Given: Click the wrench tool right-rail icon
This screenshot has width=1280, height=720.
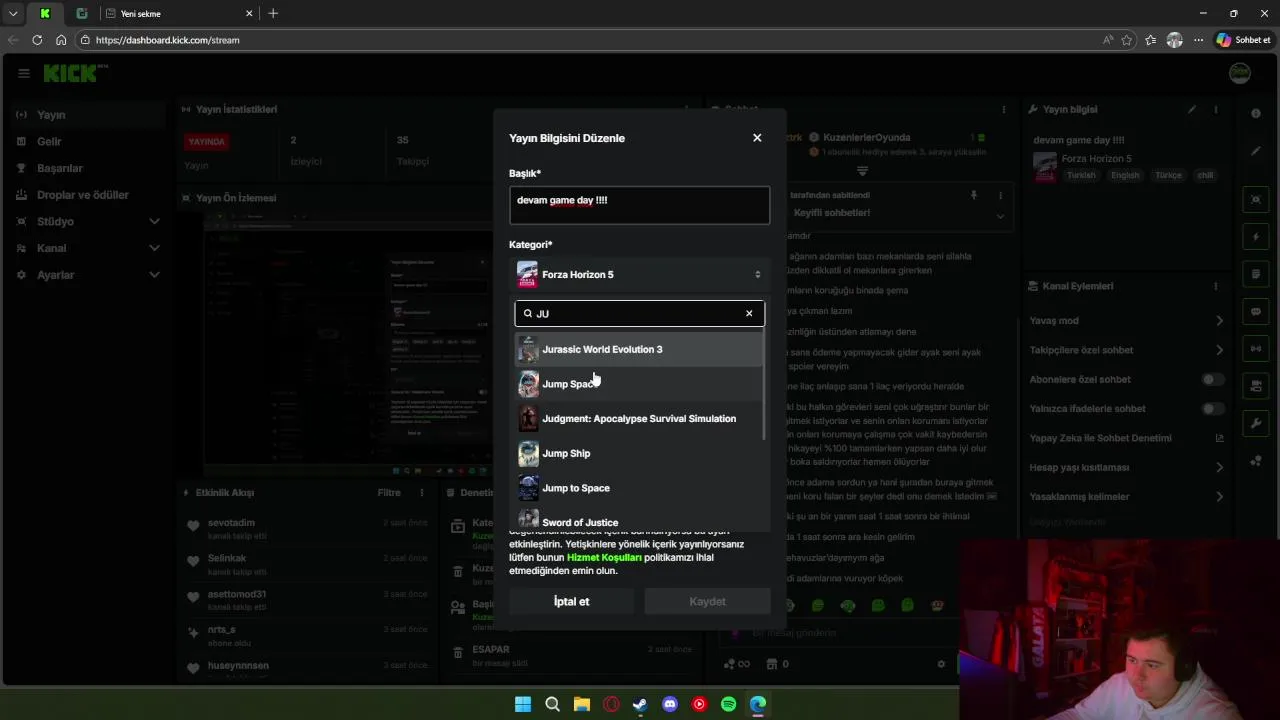Looking at the screenshot, I should [x=1256, y=423].
